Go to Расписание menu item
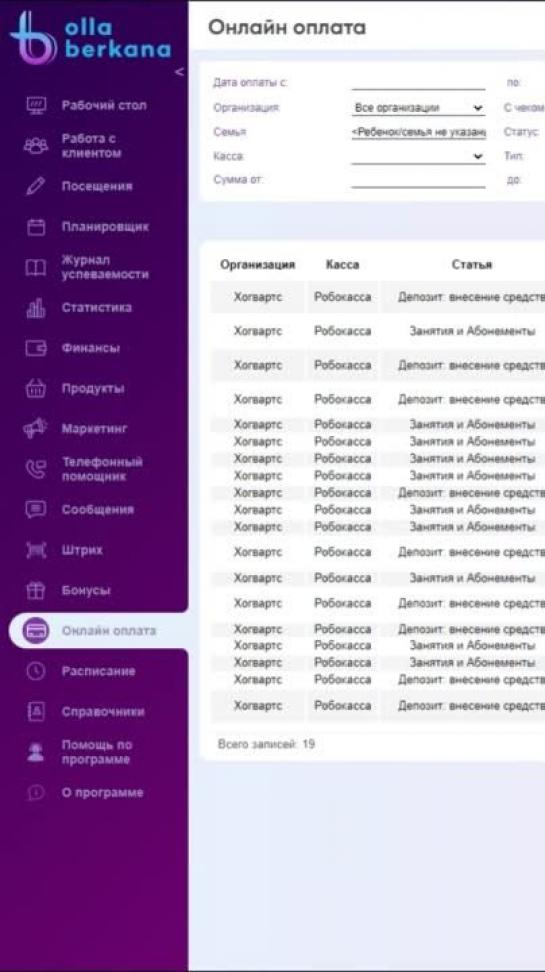This screenshot has height=972, width=545. click(x=99, y=671)
